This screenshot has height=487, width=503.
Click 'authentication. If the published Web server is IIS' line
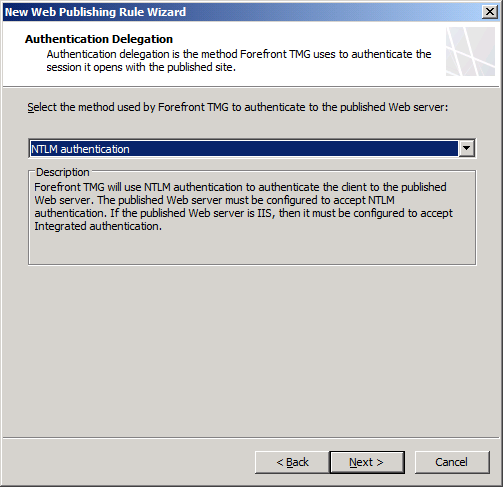243,213
